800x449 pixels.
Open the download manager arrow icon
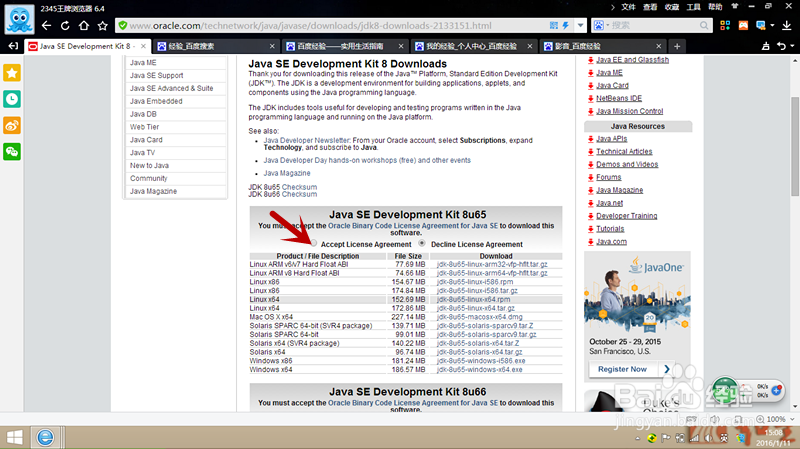click(x=787, y=25)
